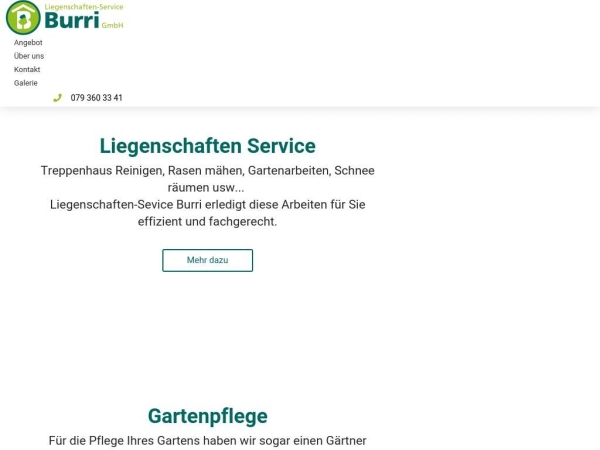Click the word Schnee in the service description

point(354,171)
